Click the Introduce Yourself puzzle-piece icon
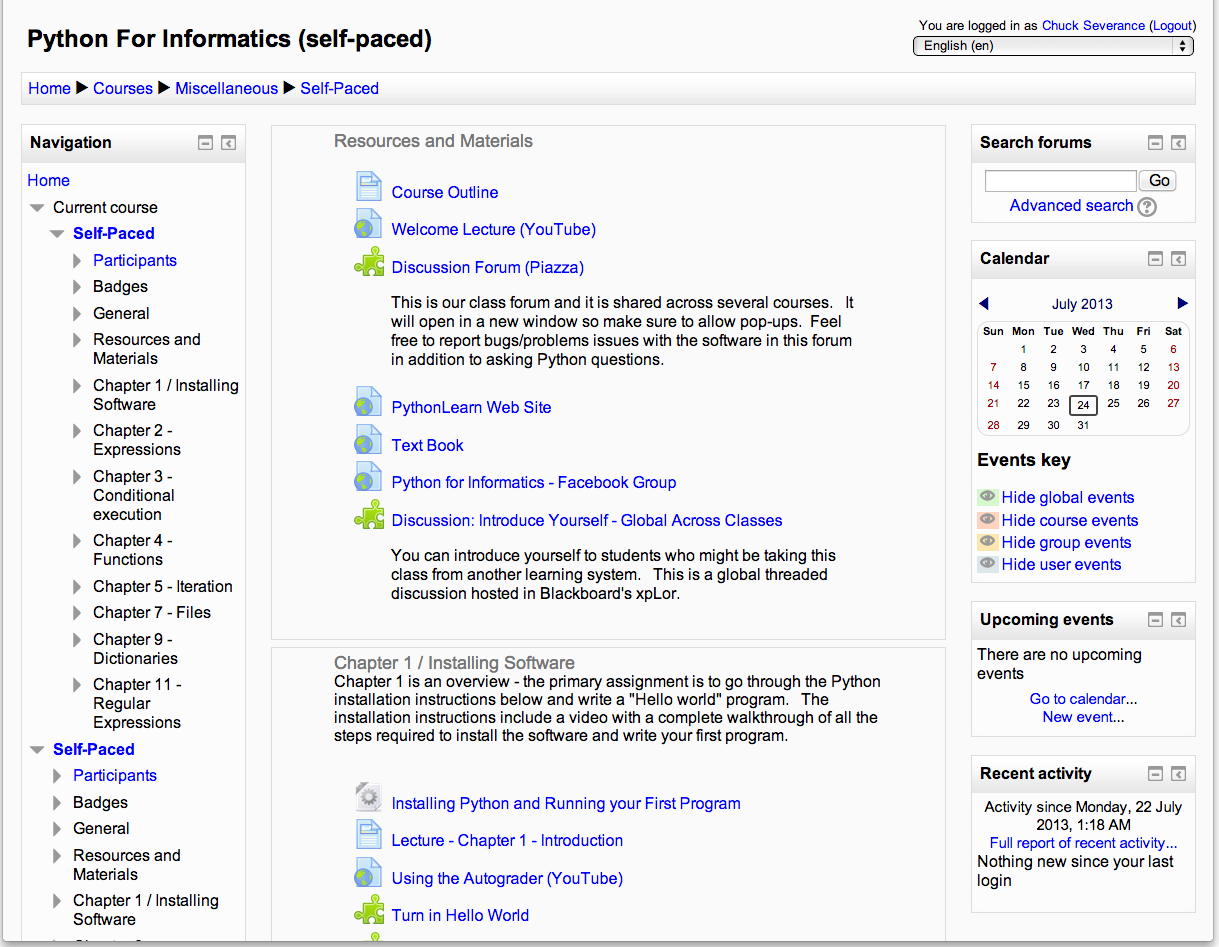This screenshot has height=947, width=1219. pos(369,516)
